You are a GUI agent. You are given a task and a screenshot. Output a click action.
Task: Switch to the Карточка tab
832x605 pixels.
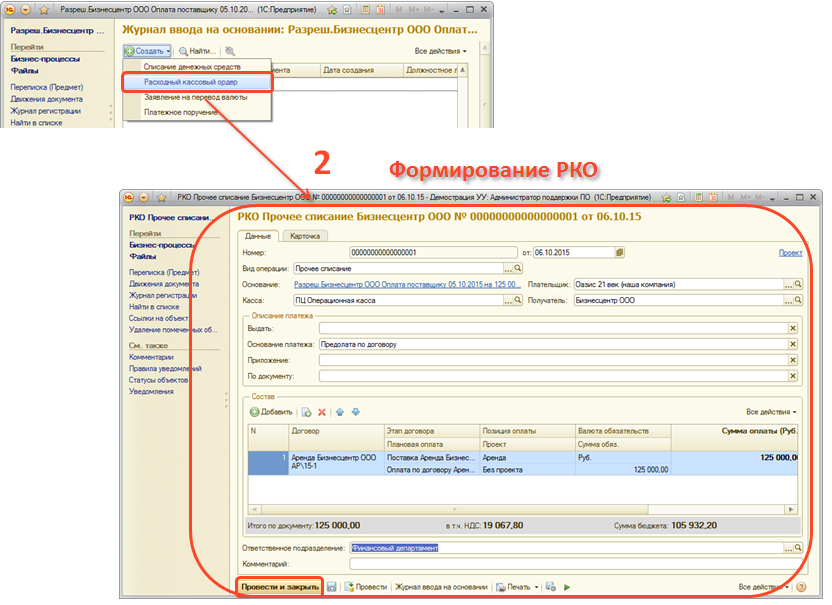pos(304,237)
